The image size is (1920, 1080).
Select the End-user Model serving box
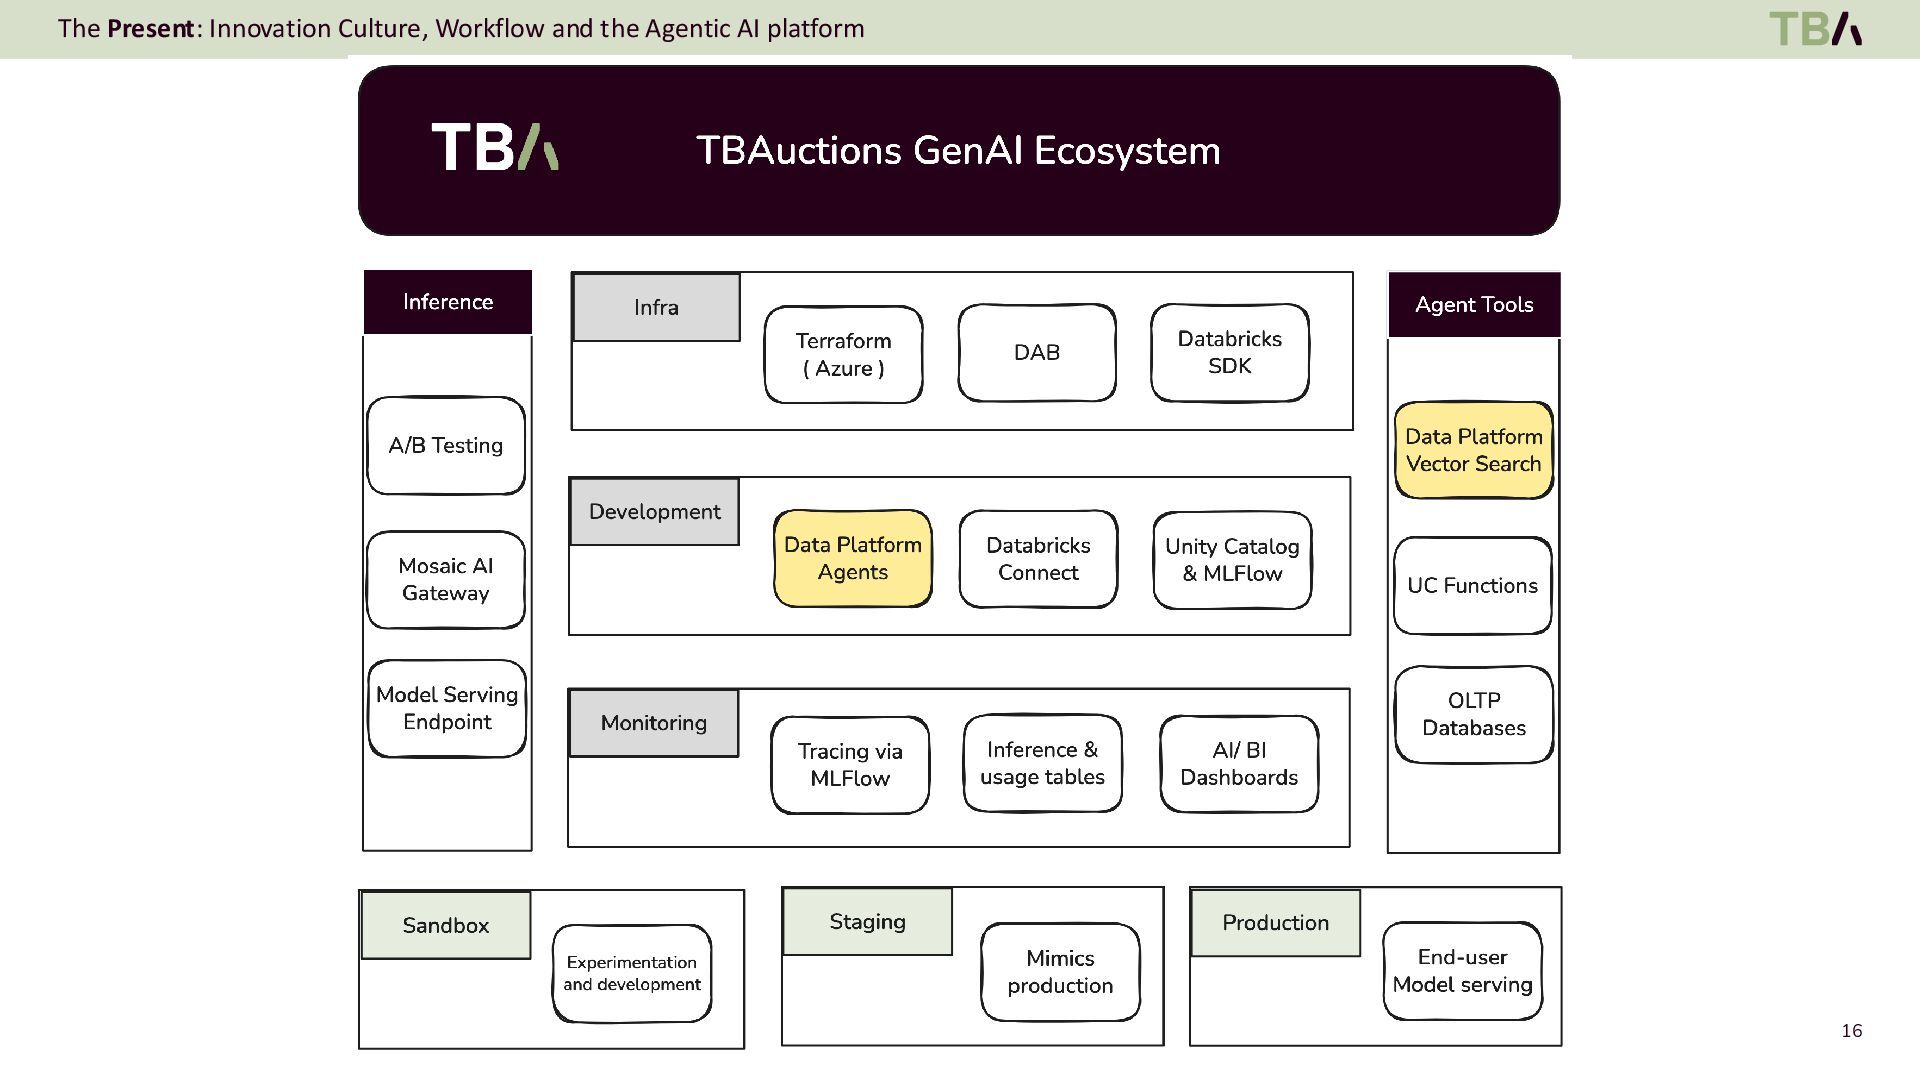coord(1461,970)
